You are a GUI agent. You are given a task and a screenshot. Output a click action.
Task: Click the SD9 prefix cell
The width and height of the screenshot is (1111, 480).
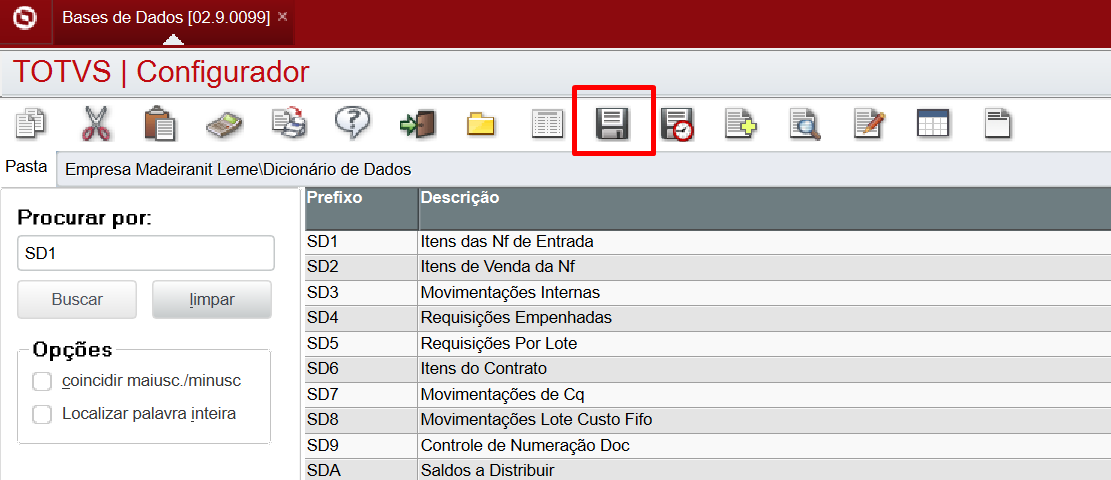click(x=361, y=446)
